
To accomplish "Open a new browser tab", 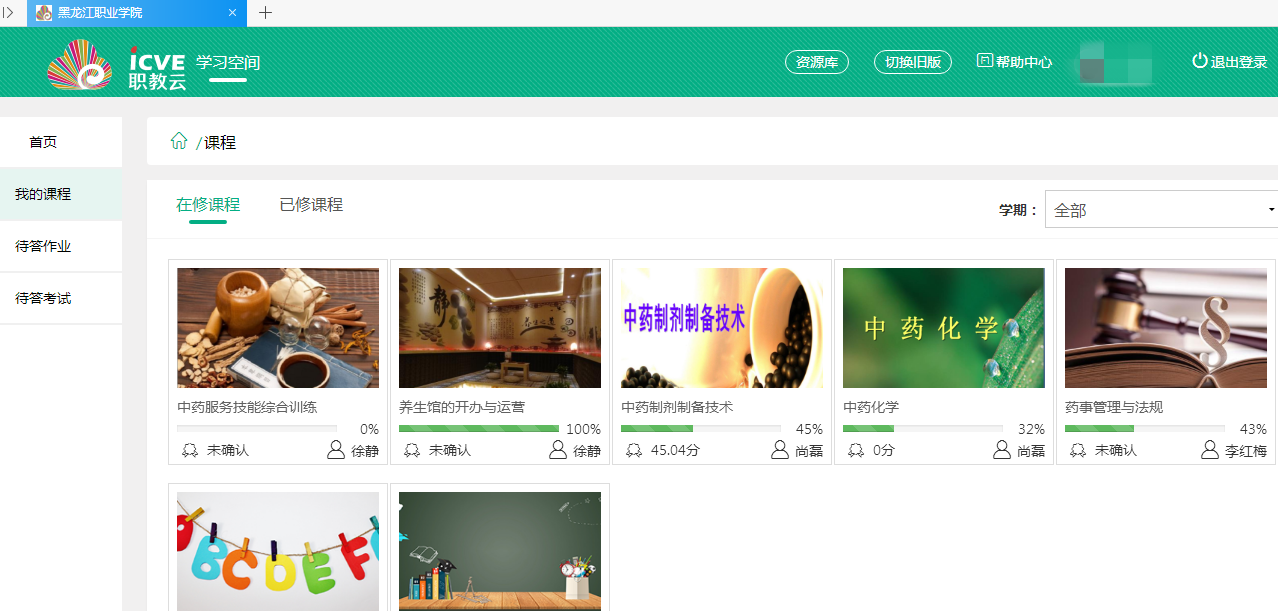I will click(x=265, y=13).
